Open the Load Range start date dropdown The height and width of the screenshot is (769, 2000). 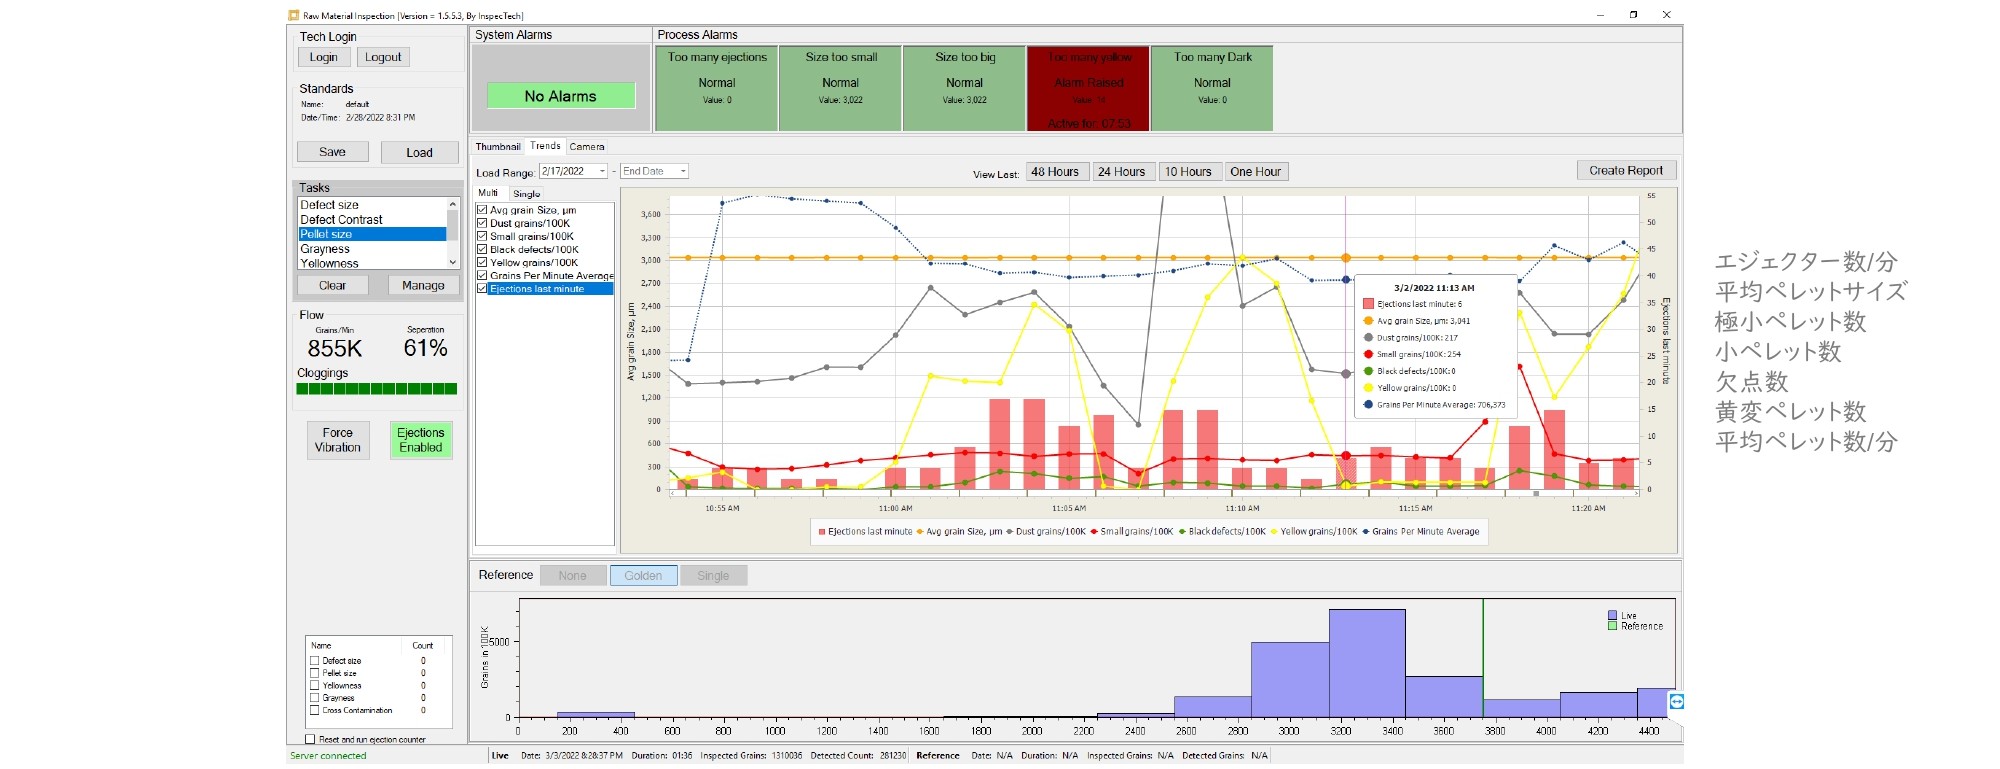tap(602, 172)
